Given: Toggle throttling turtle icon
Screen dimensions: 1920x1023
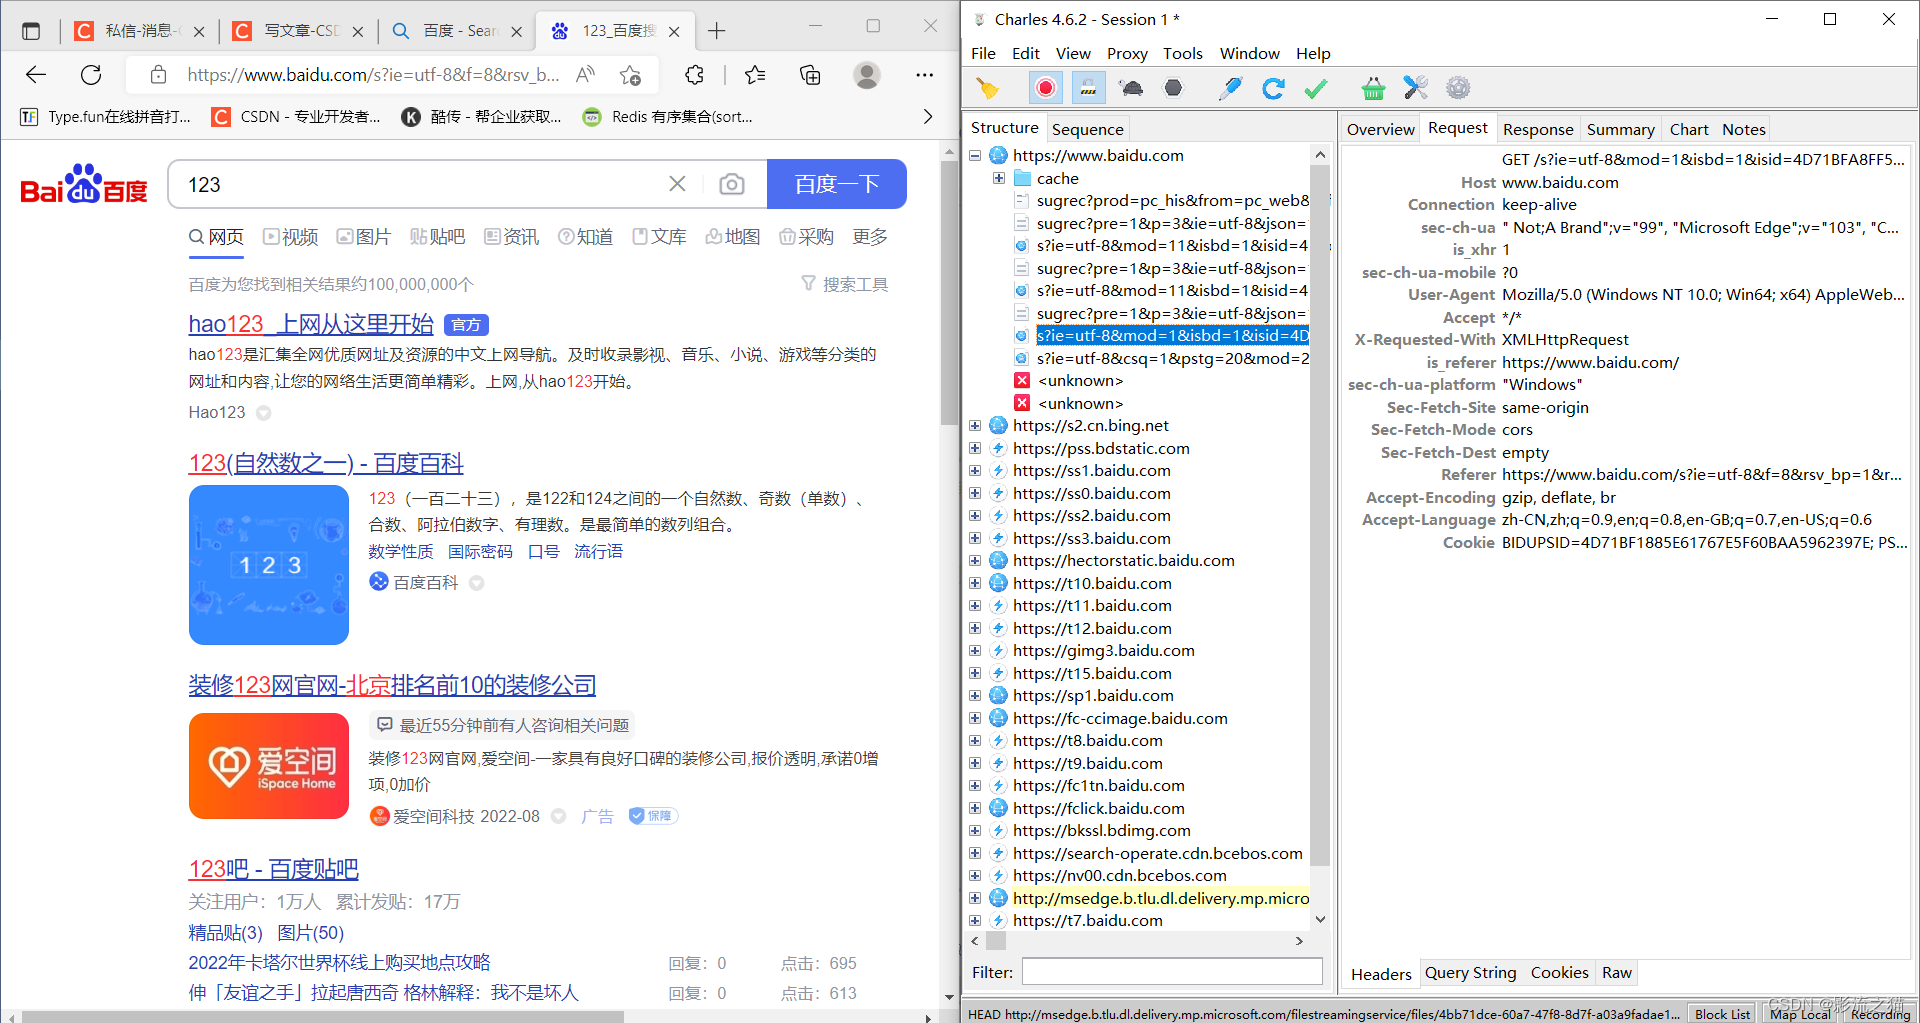Looking at the screenshot, I should click(x=1131, y=89).
